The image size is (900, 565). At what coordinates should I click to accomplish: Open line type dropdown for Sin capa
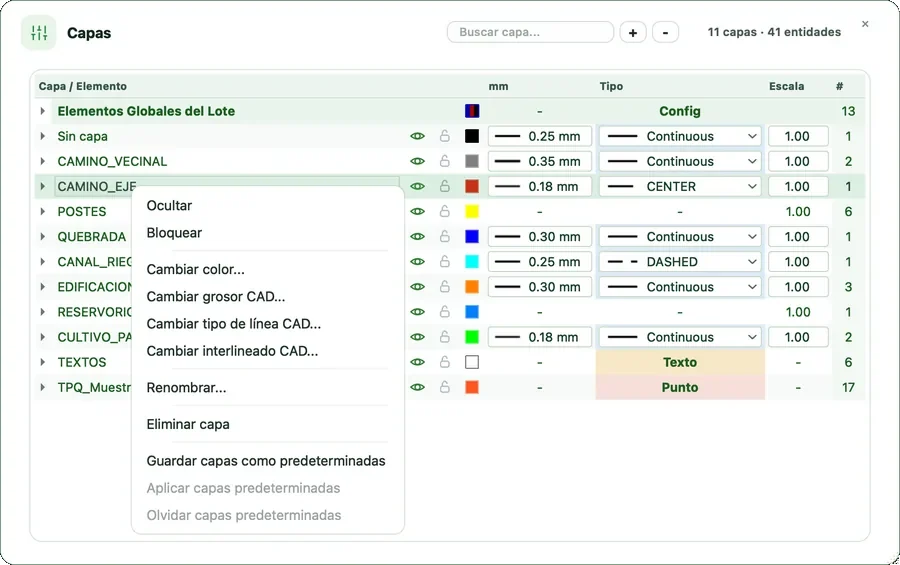point(680,136)
